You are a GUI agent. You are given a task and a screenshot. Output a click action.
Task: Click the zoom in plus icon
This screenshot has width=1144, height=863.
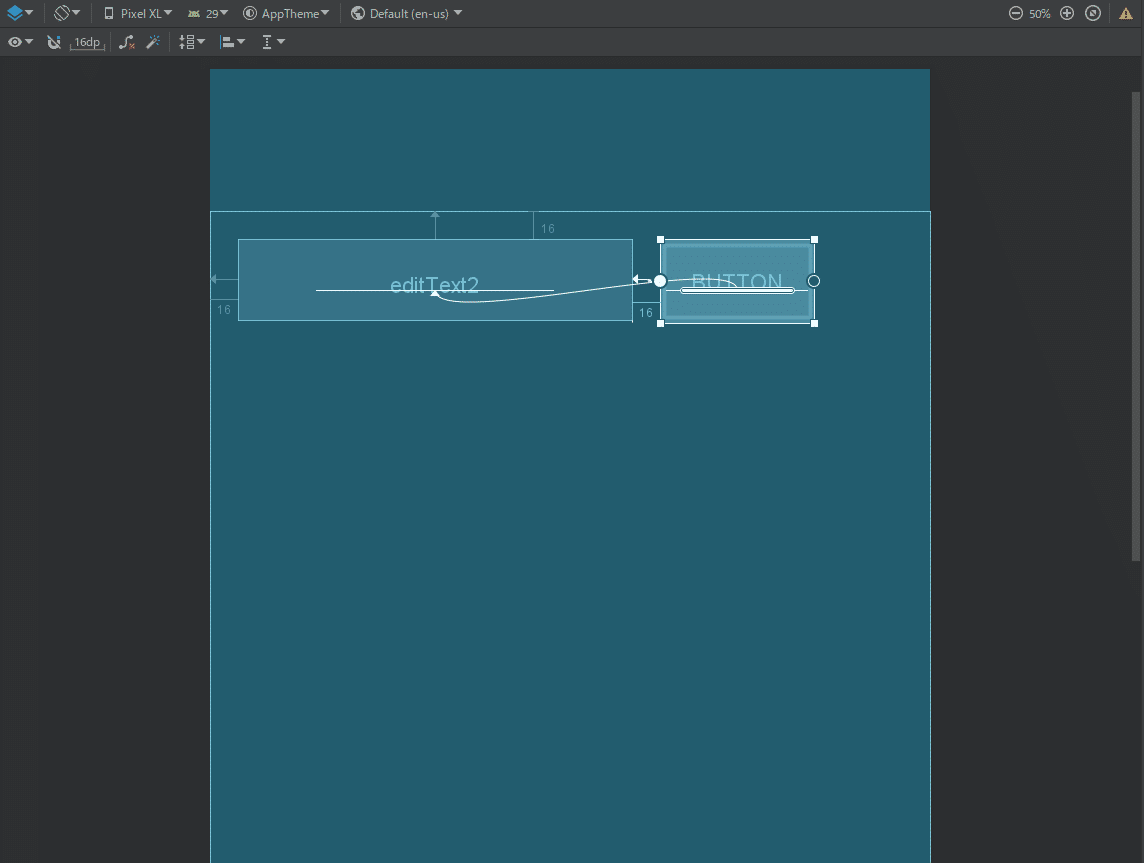(1067, 13)
